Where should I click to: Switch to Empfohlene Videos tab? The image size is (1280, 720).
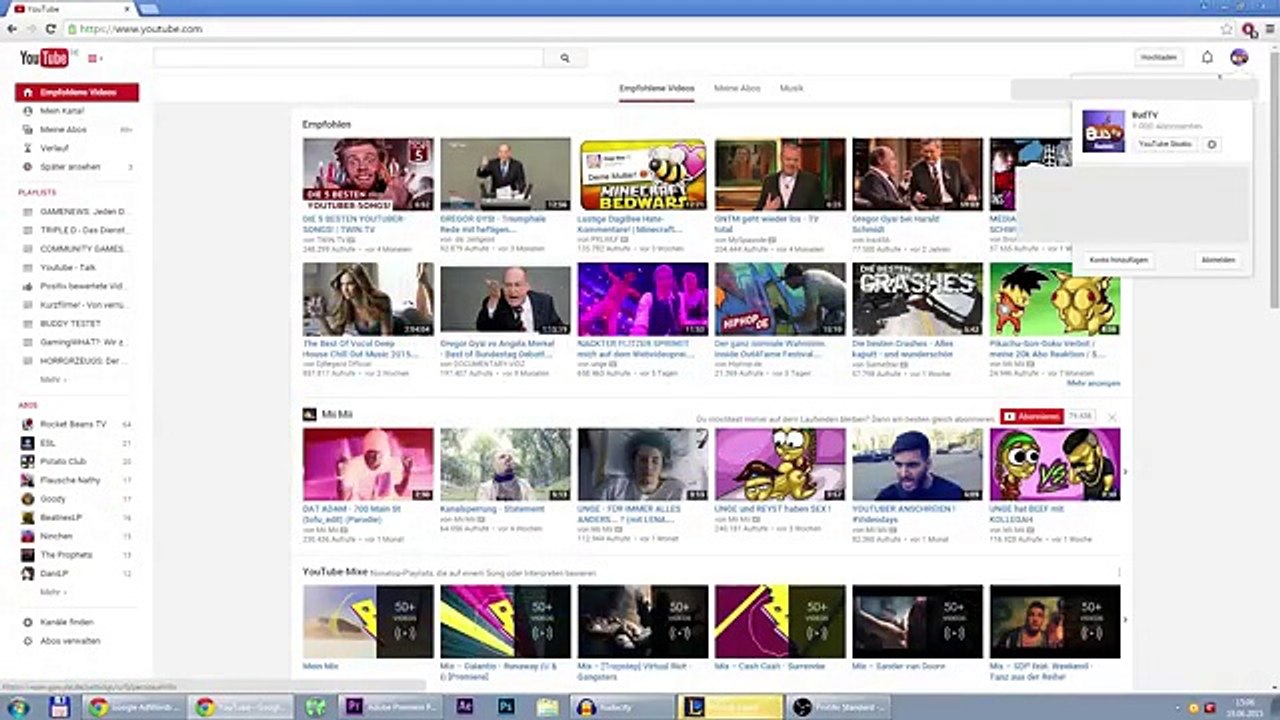pyautogui.click(x=656, y=88)
